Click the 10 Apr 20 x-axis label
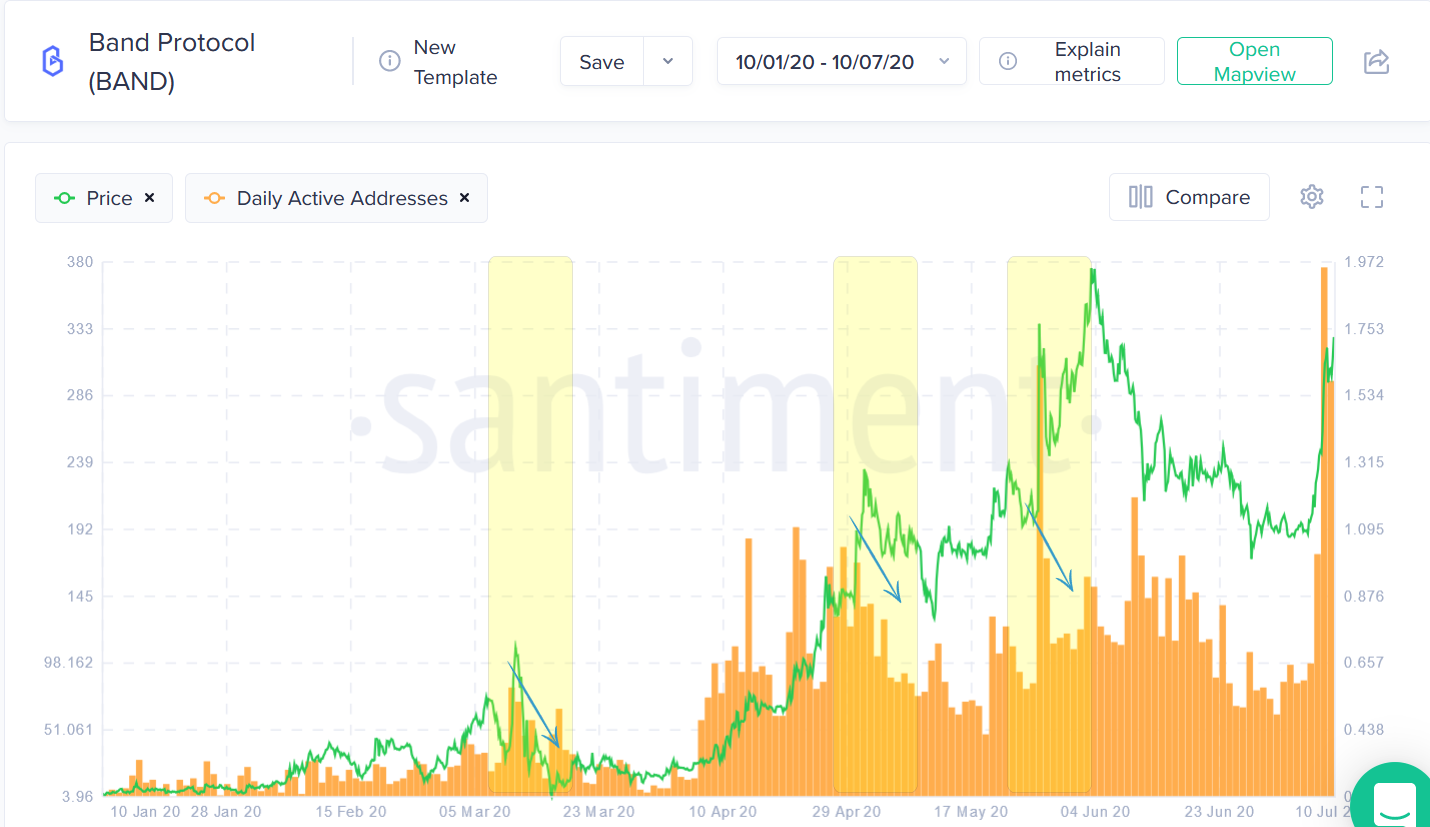 [723, 812]
